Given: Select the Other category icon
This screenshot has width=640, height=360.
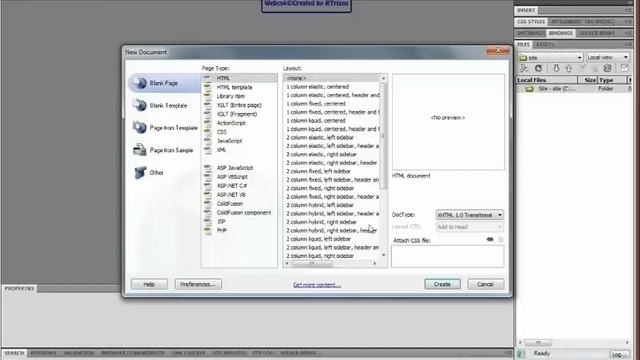Looking at the screenshot, I should (140, 172).
